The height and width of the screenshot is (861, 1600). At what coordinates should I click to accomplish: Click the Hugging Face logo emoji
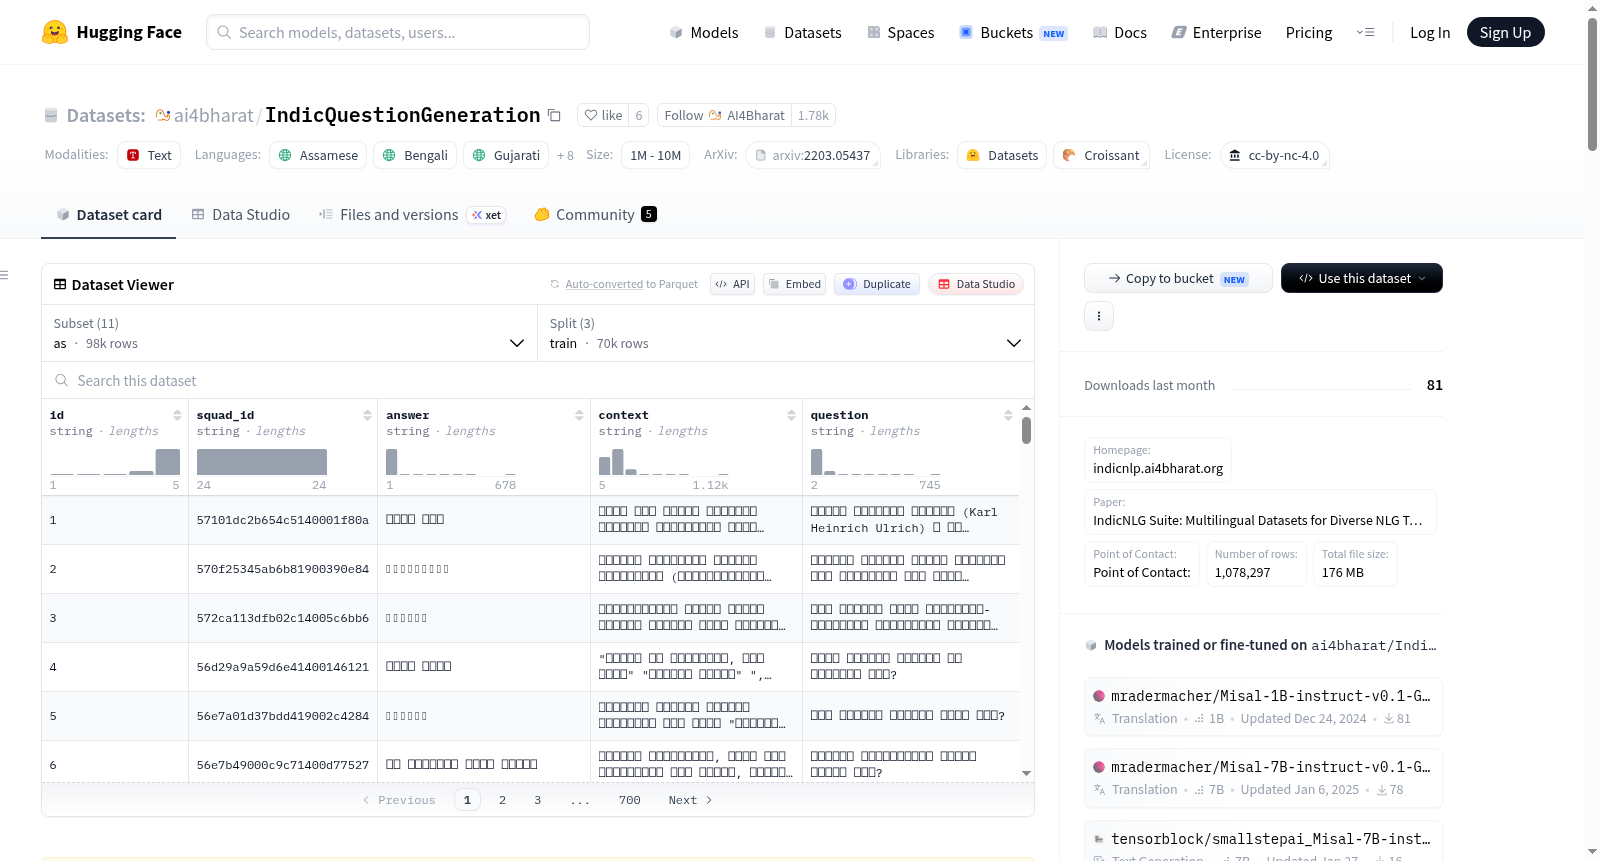pos(55,32)
